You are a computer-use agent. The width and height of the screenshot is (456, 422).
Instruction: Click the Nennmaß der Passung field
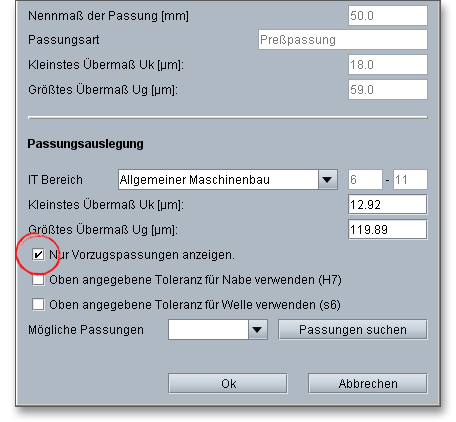click(388, 15)
